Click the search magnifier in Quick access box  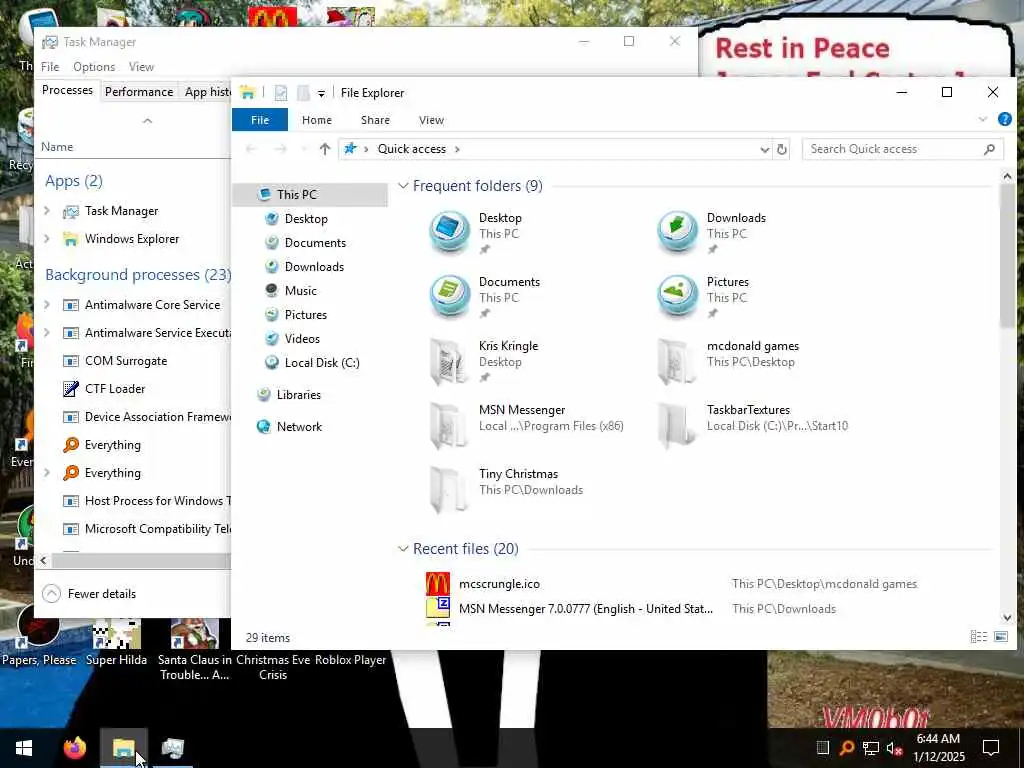[x=989, y=149]
